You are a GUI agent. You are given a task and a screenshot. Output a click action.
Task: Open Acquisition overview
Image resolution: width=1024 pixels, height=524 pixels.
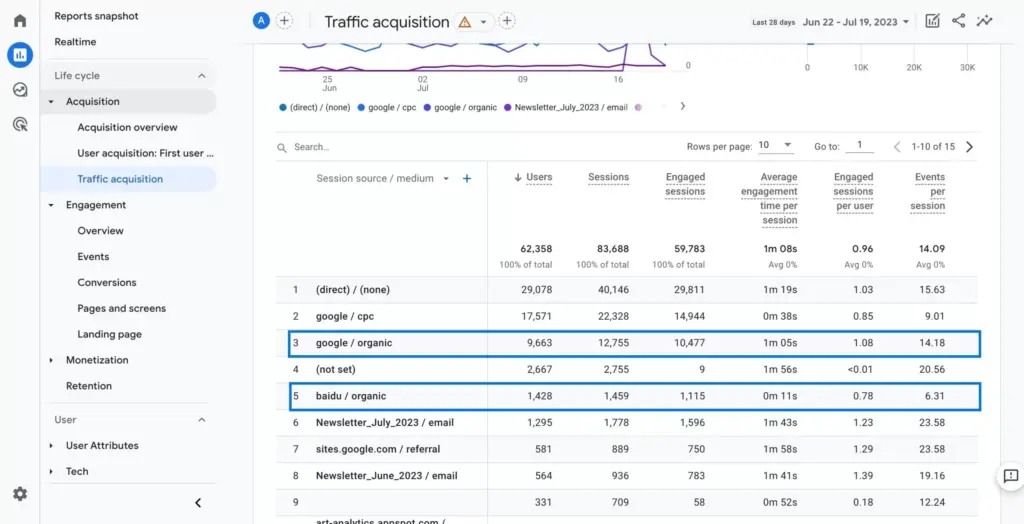coord(127,127)
